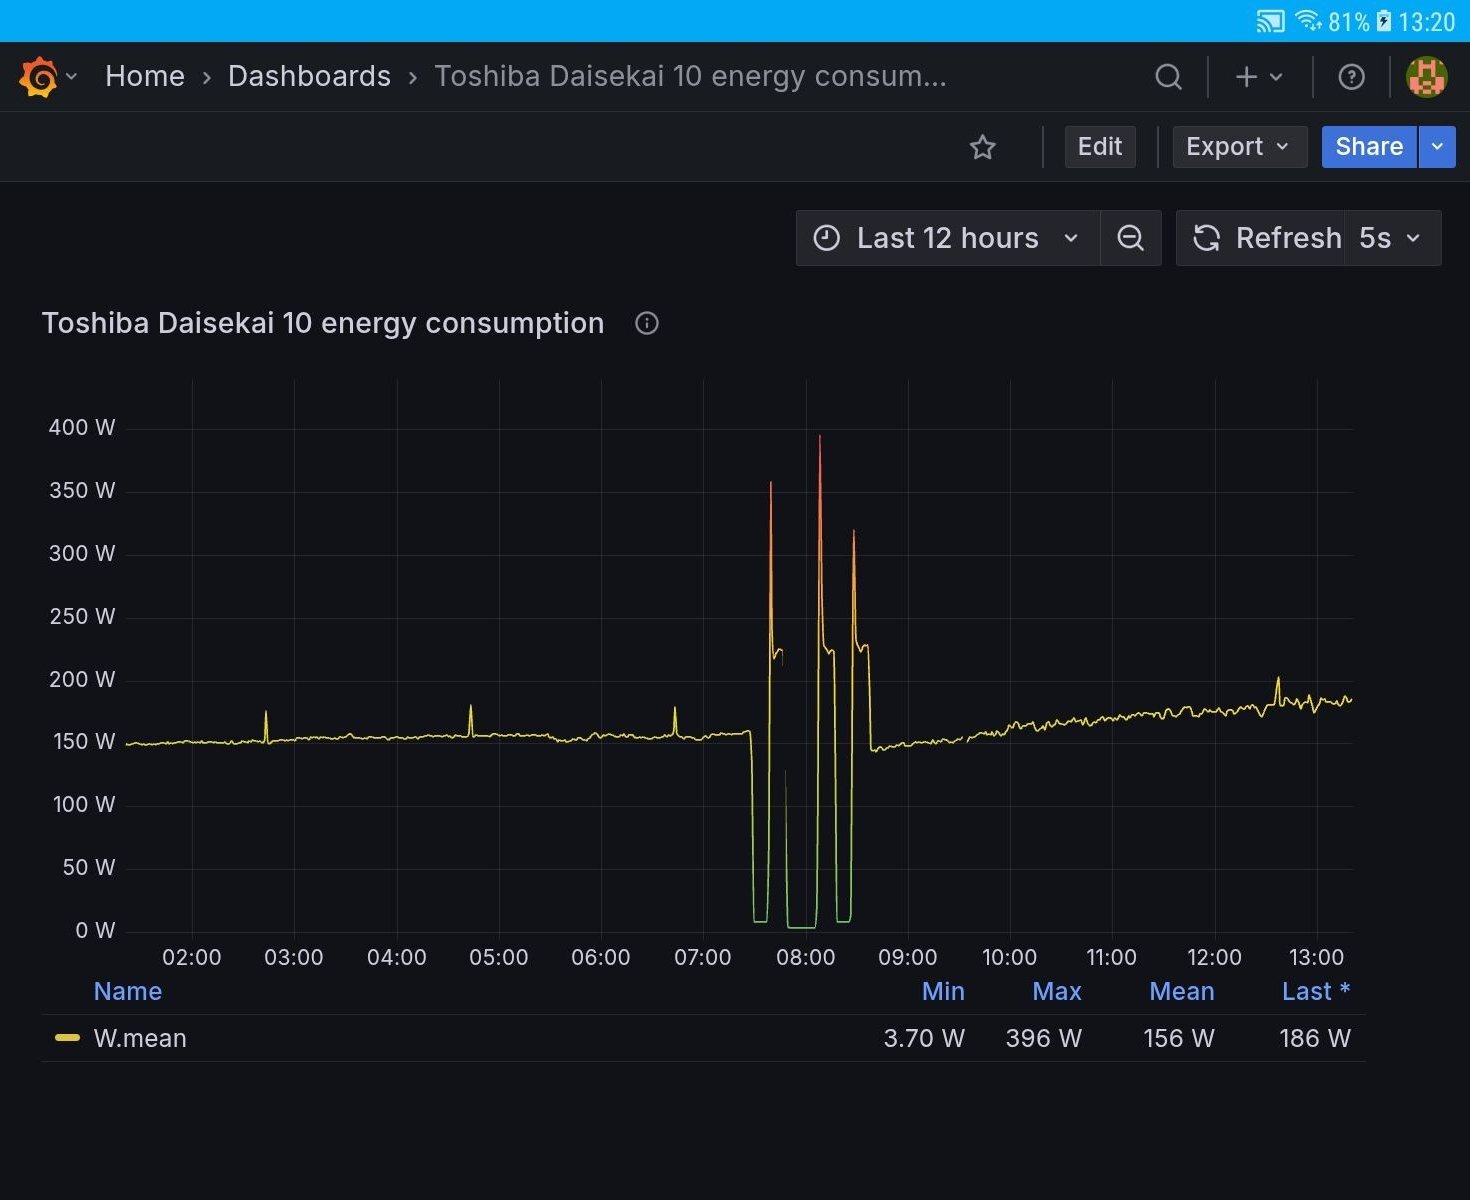Toggle the W.mean series in legend
This screenshot has width=1470, height=1200.
tap(140, 1038)
